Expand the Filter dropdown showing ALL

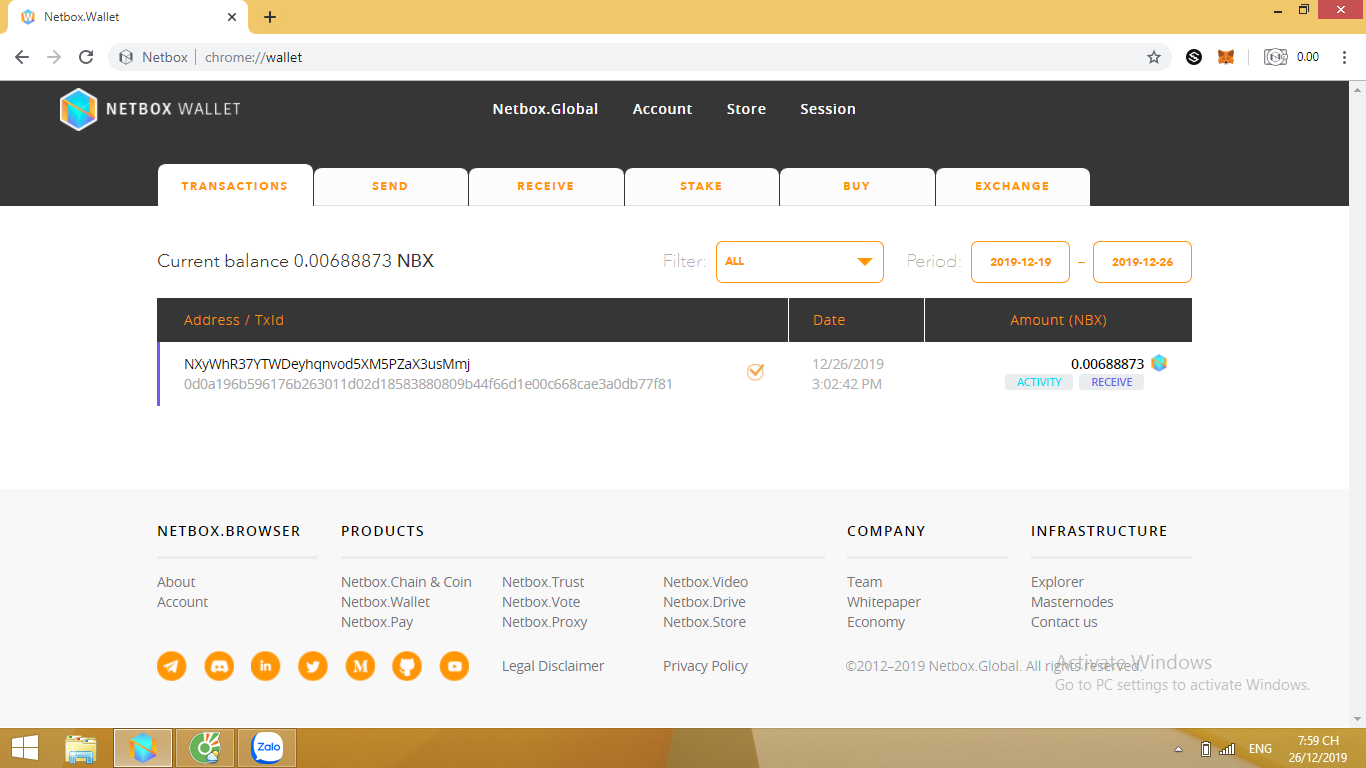pyautogui.click(x=800, y=262)
